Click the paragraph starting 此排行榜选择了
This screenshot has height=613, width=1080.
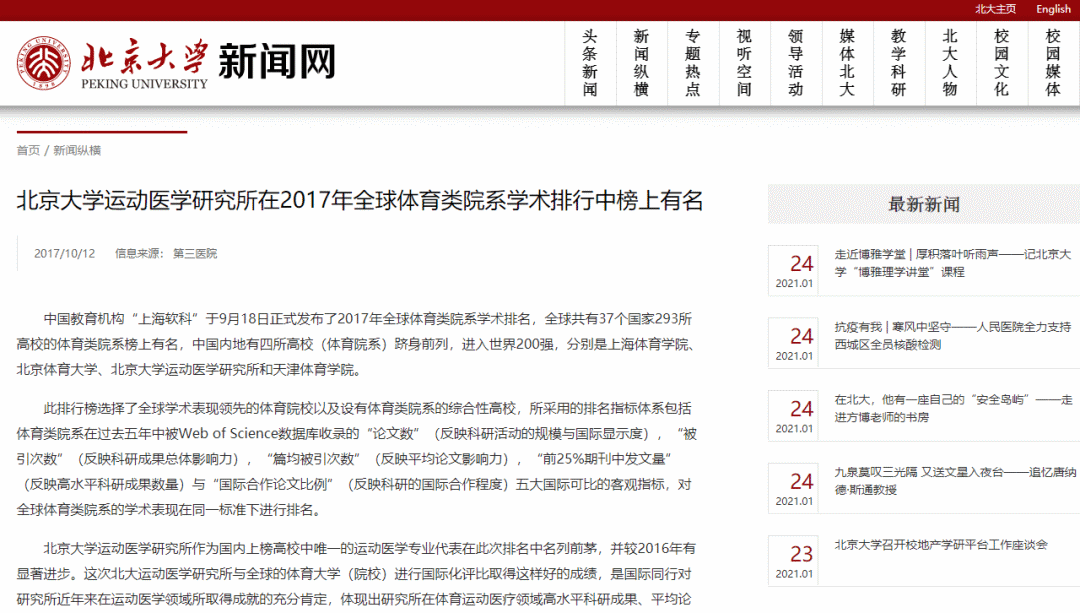coord(357,459)
